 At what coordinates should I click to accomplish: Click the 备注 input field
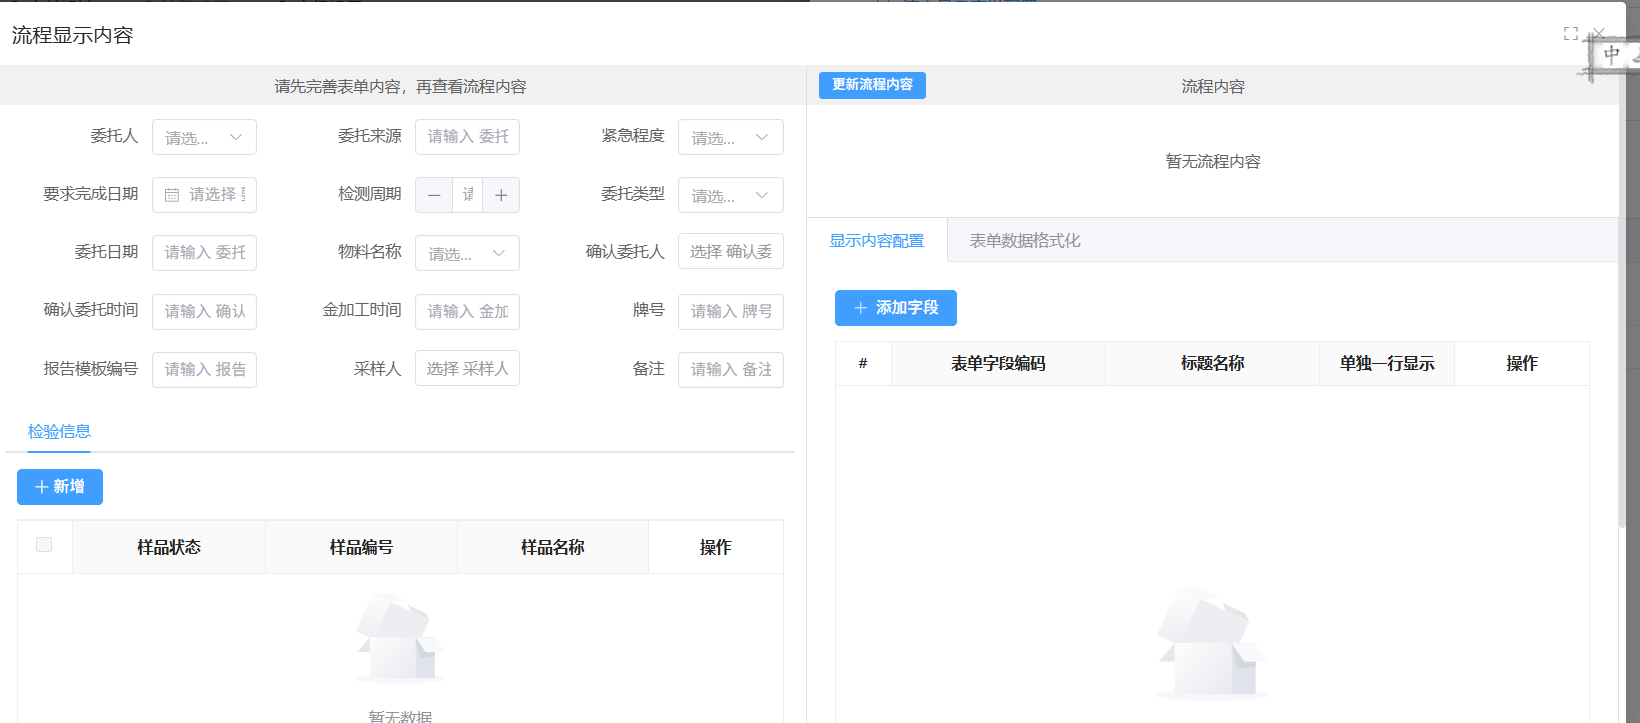(x=730, y=370)
